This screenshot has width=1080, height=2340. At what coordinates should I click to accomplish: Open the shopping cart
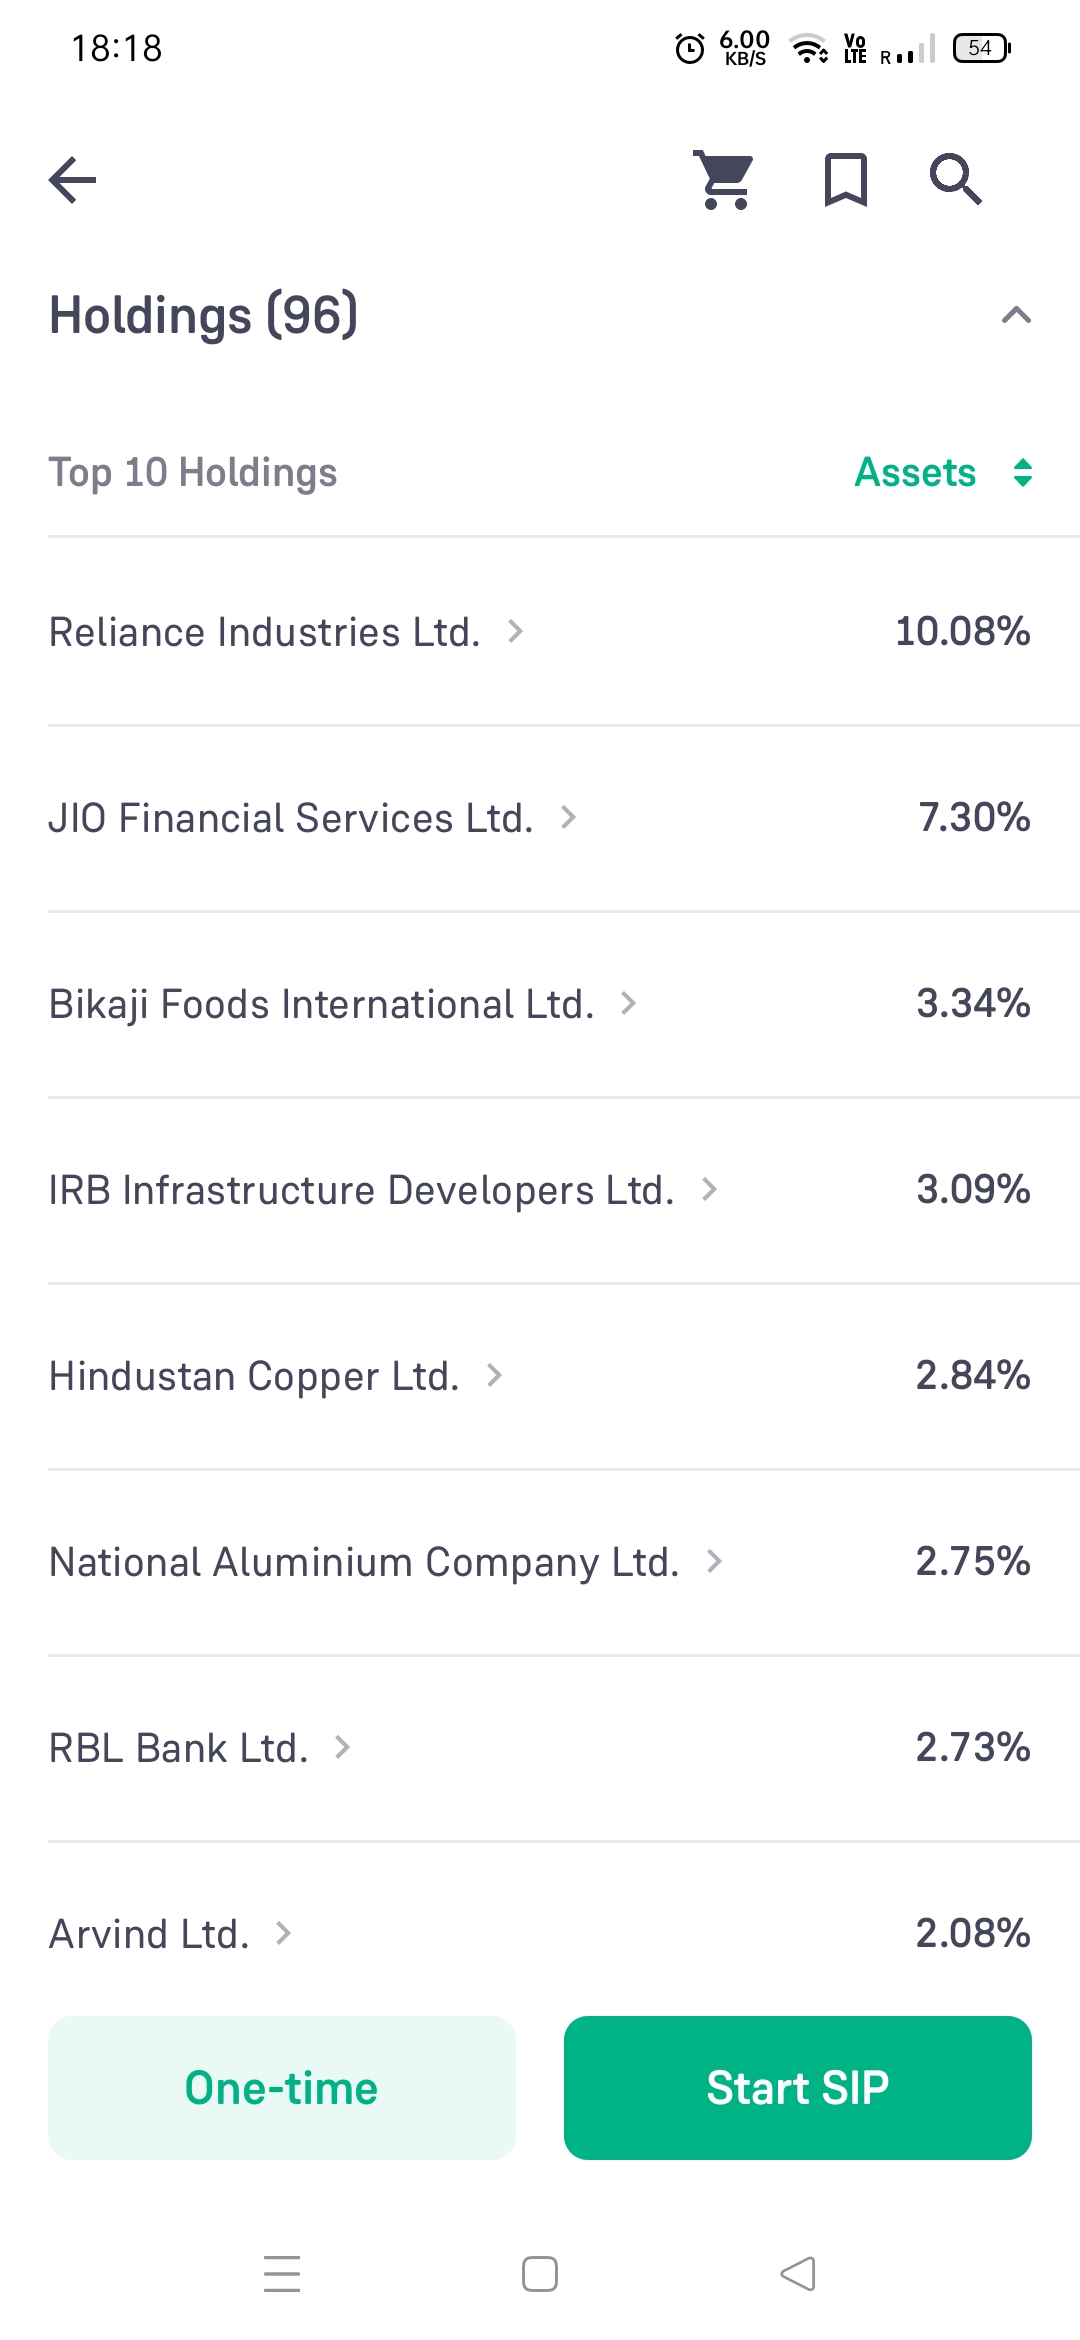725,180
